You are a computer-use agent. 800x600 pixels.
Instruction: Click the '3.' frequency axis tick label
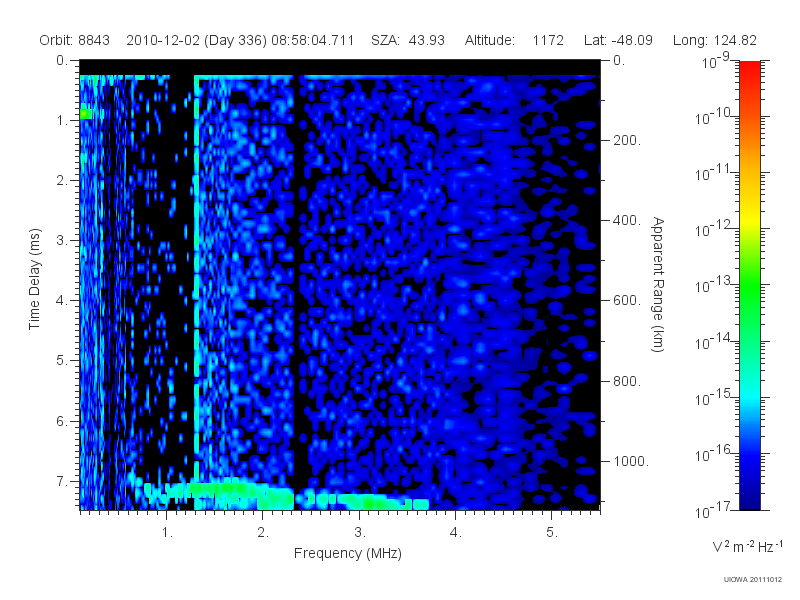(x=360, y=533)
